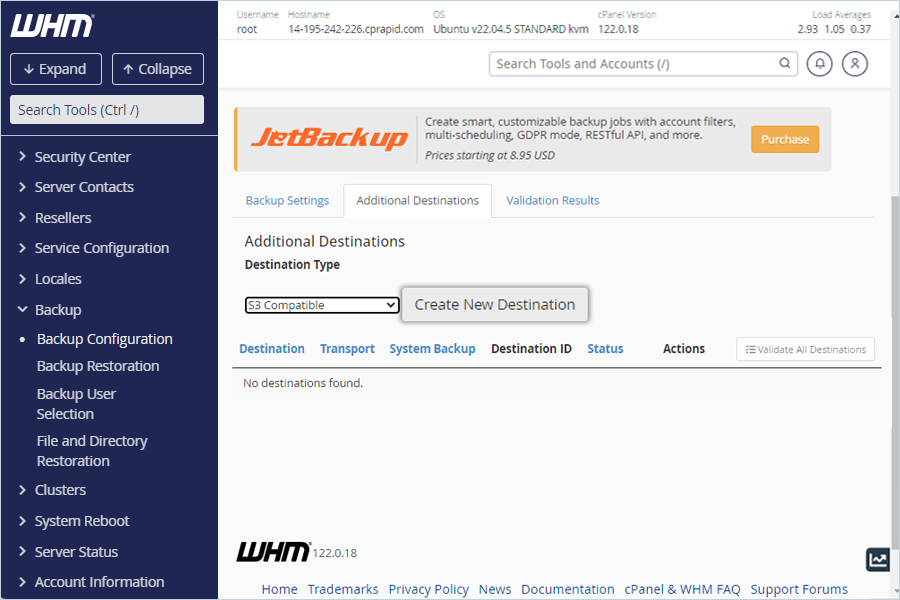The height and width of the screenshot is (600, 900).
Task: Expand the Service Configuration section
Action: [x=102, y=248]
